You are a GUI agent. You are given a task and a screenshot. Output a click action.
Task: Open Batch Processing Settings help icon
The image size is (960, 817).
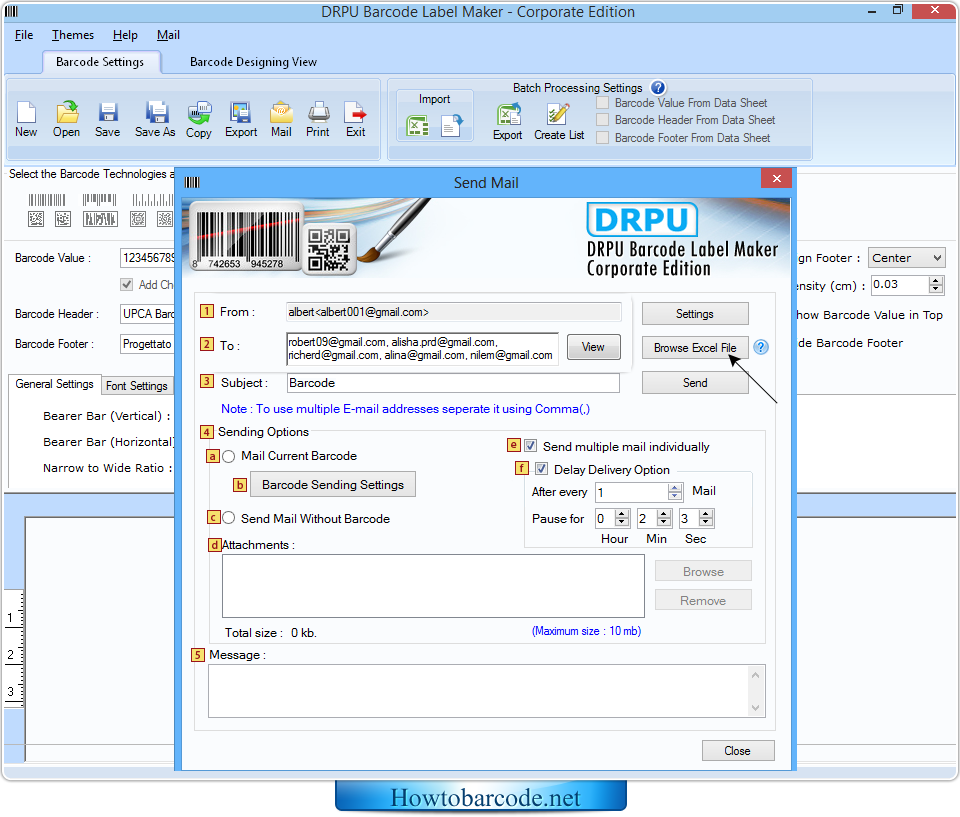pyautogui.click(x=658, y=88)
